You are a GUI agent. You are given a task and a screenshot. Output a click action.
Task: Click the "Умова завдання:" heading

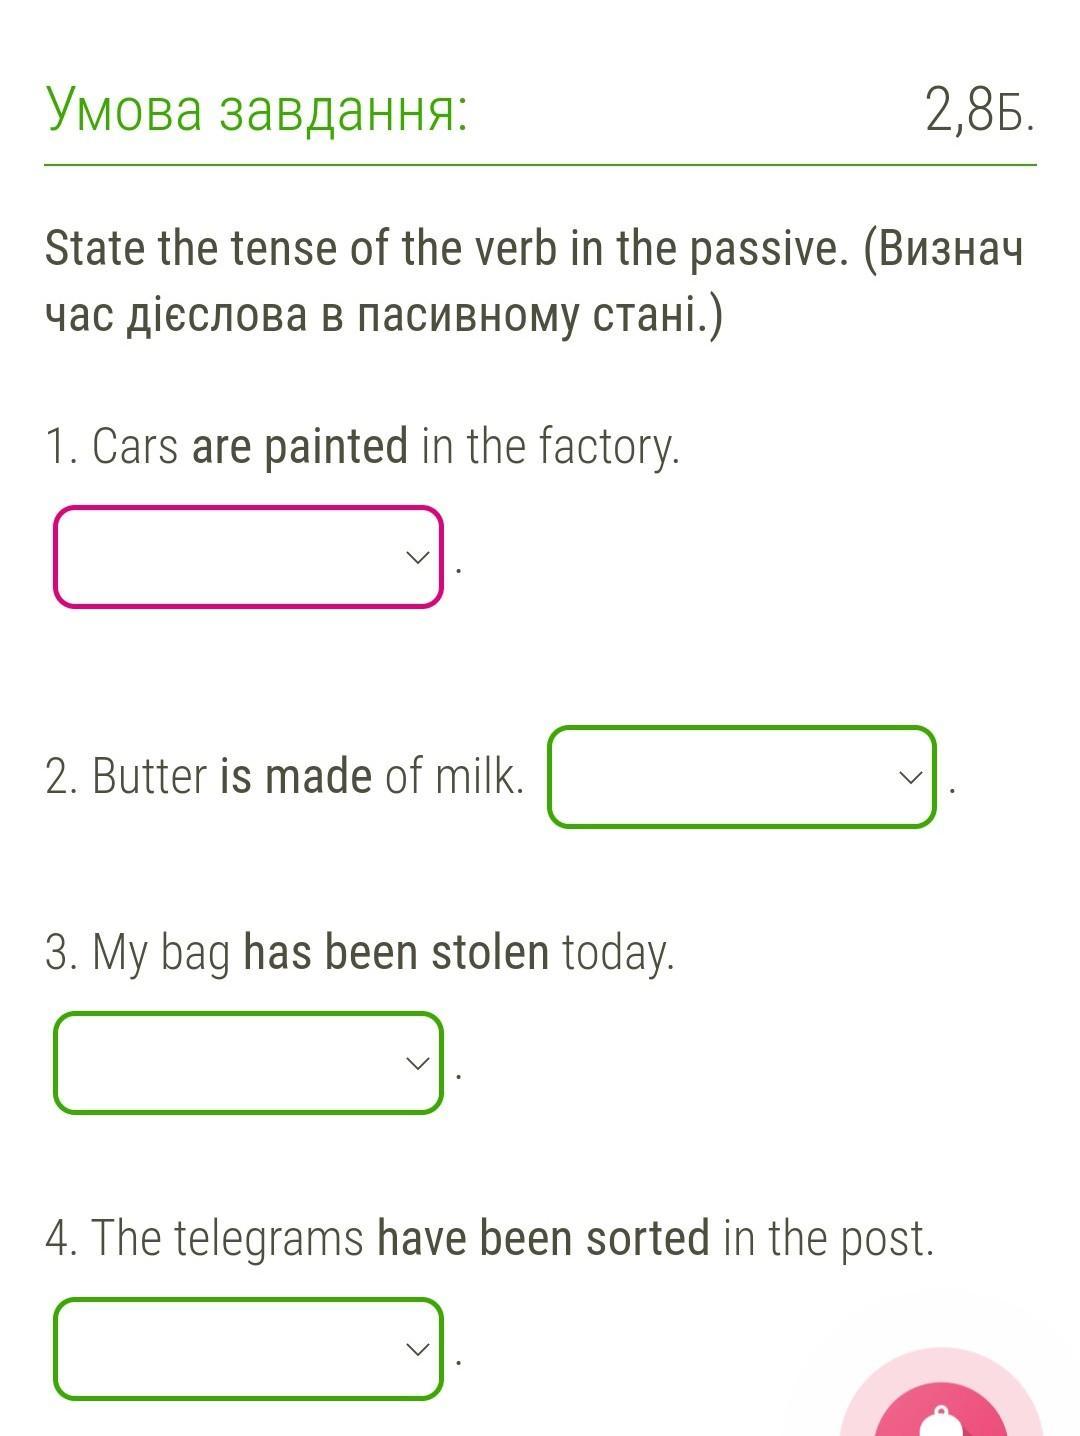click(x=257, y=110)
